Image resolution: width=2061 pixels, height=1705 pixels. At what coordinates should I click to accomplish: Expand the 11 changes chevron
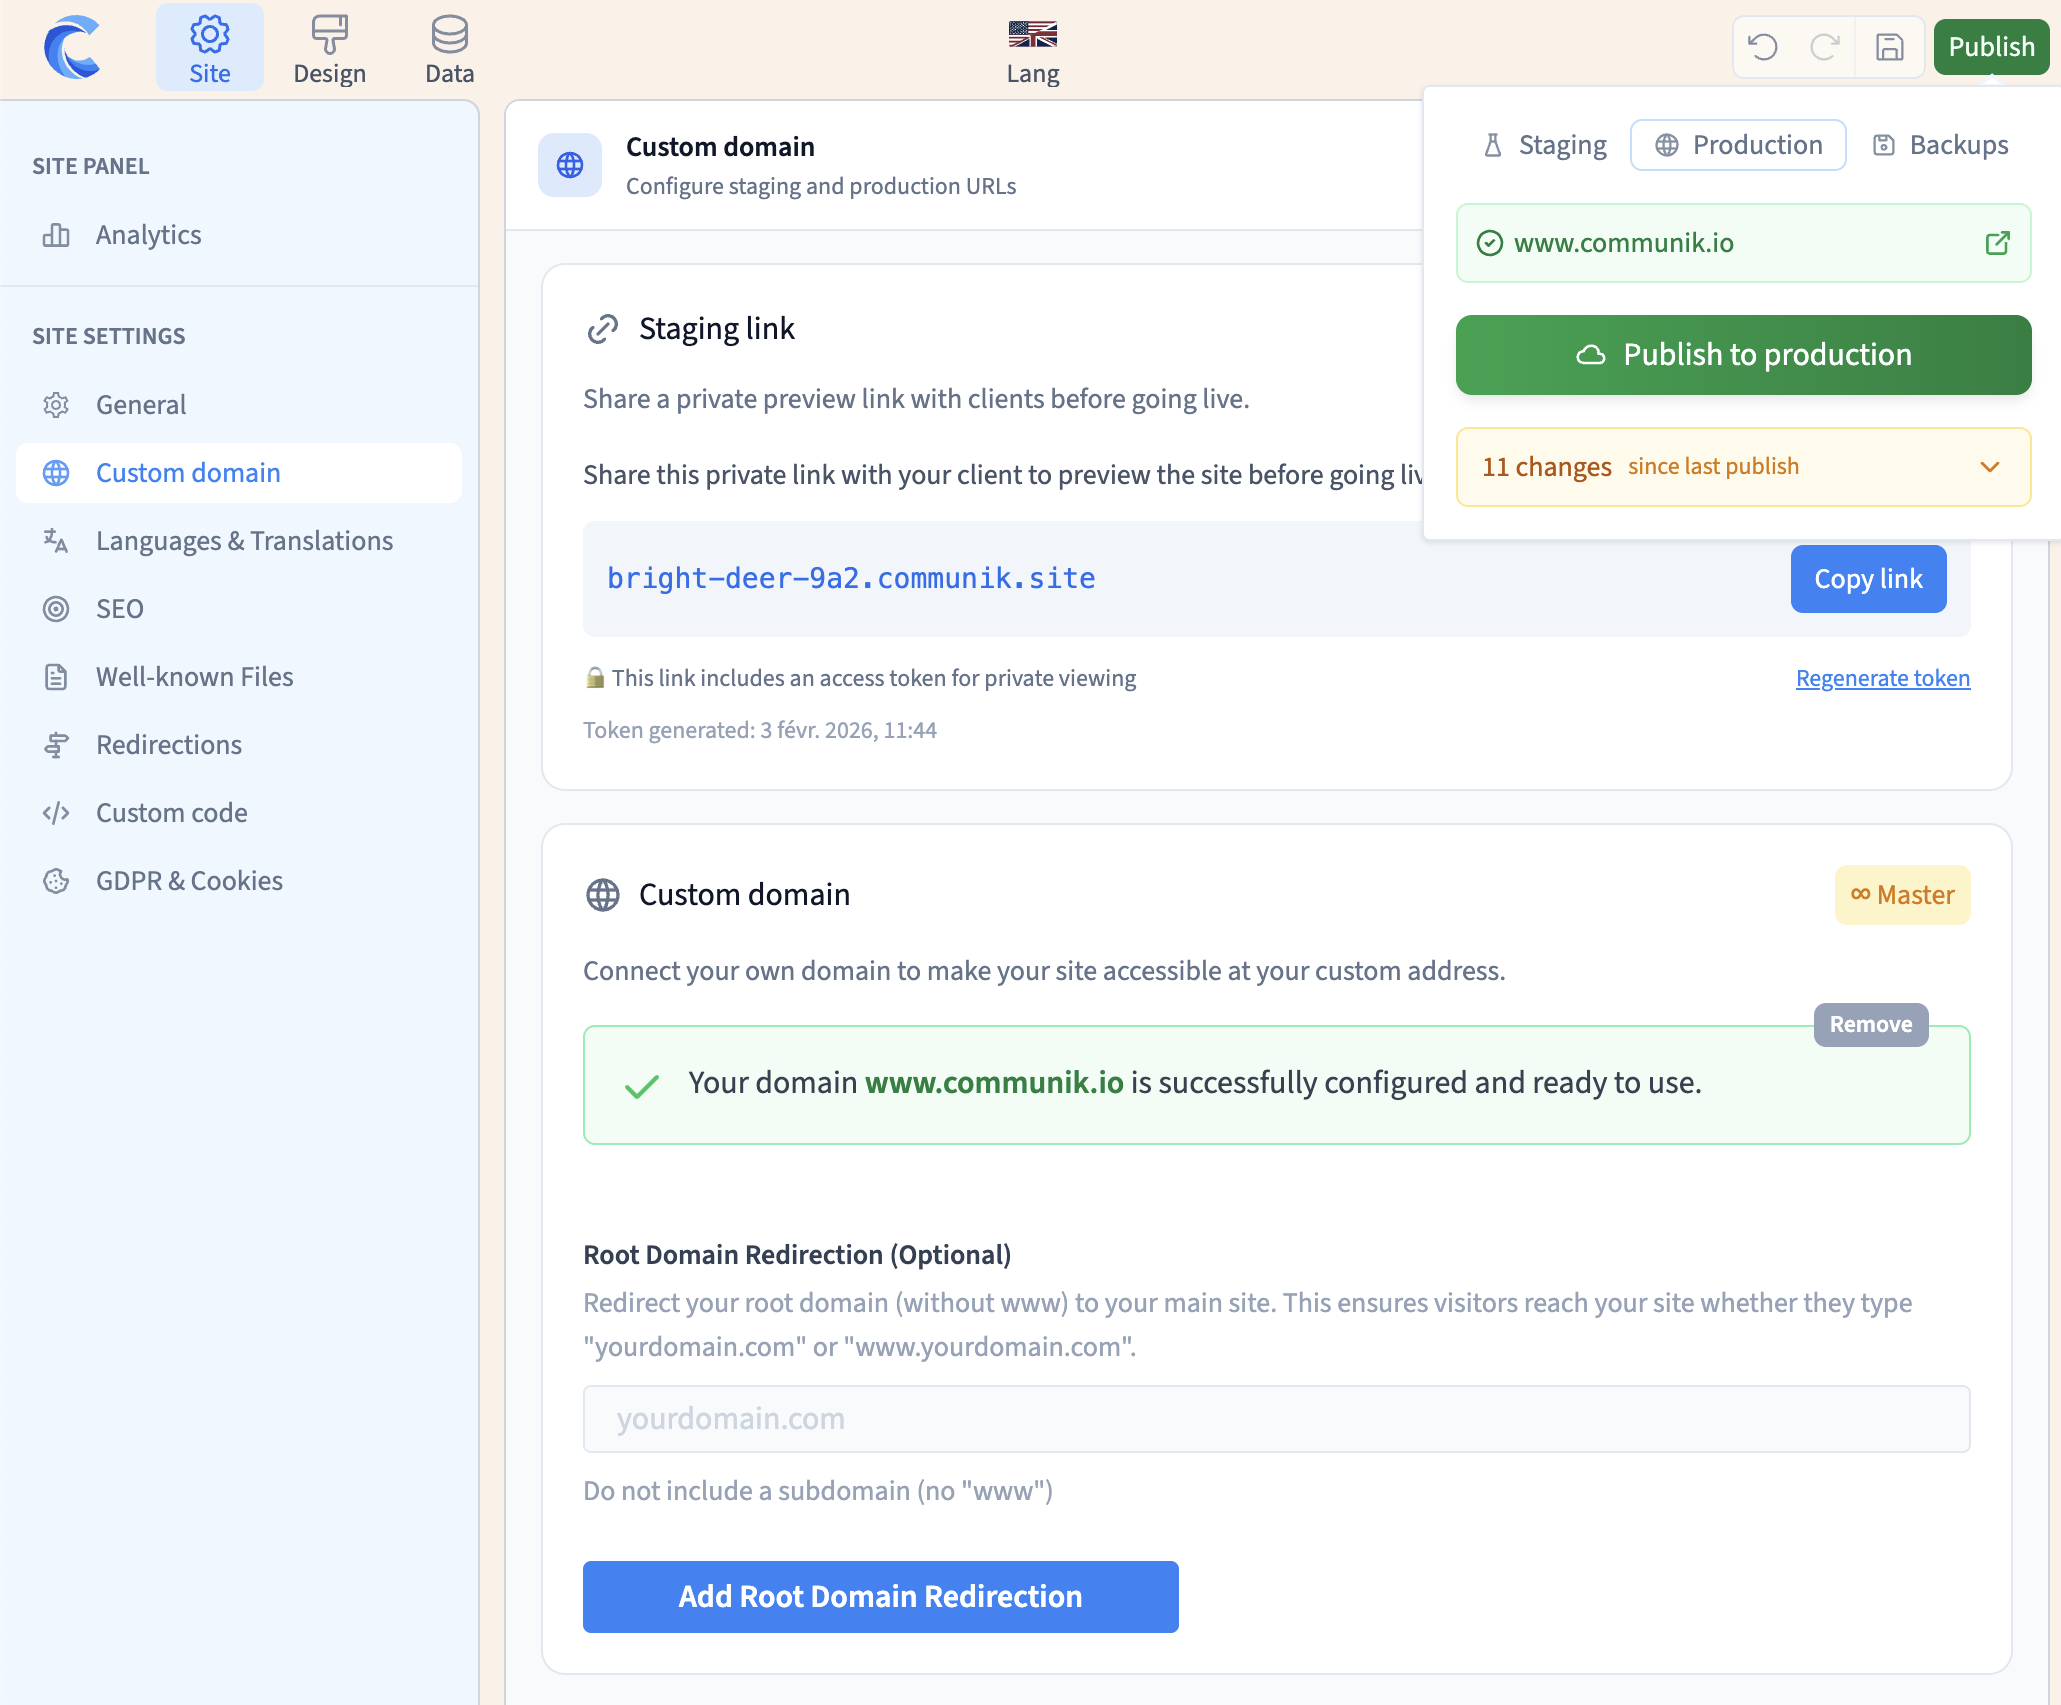[x=1989, y=467]
